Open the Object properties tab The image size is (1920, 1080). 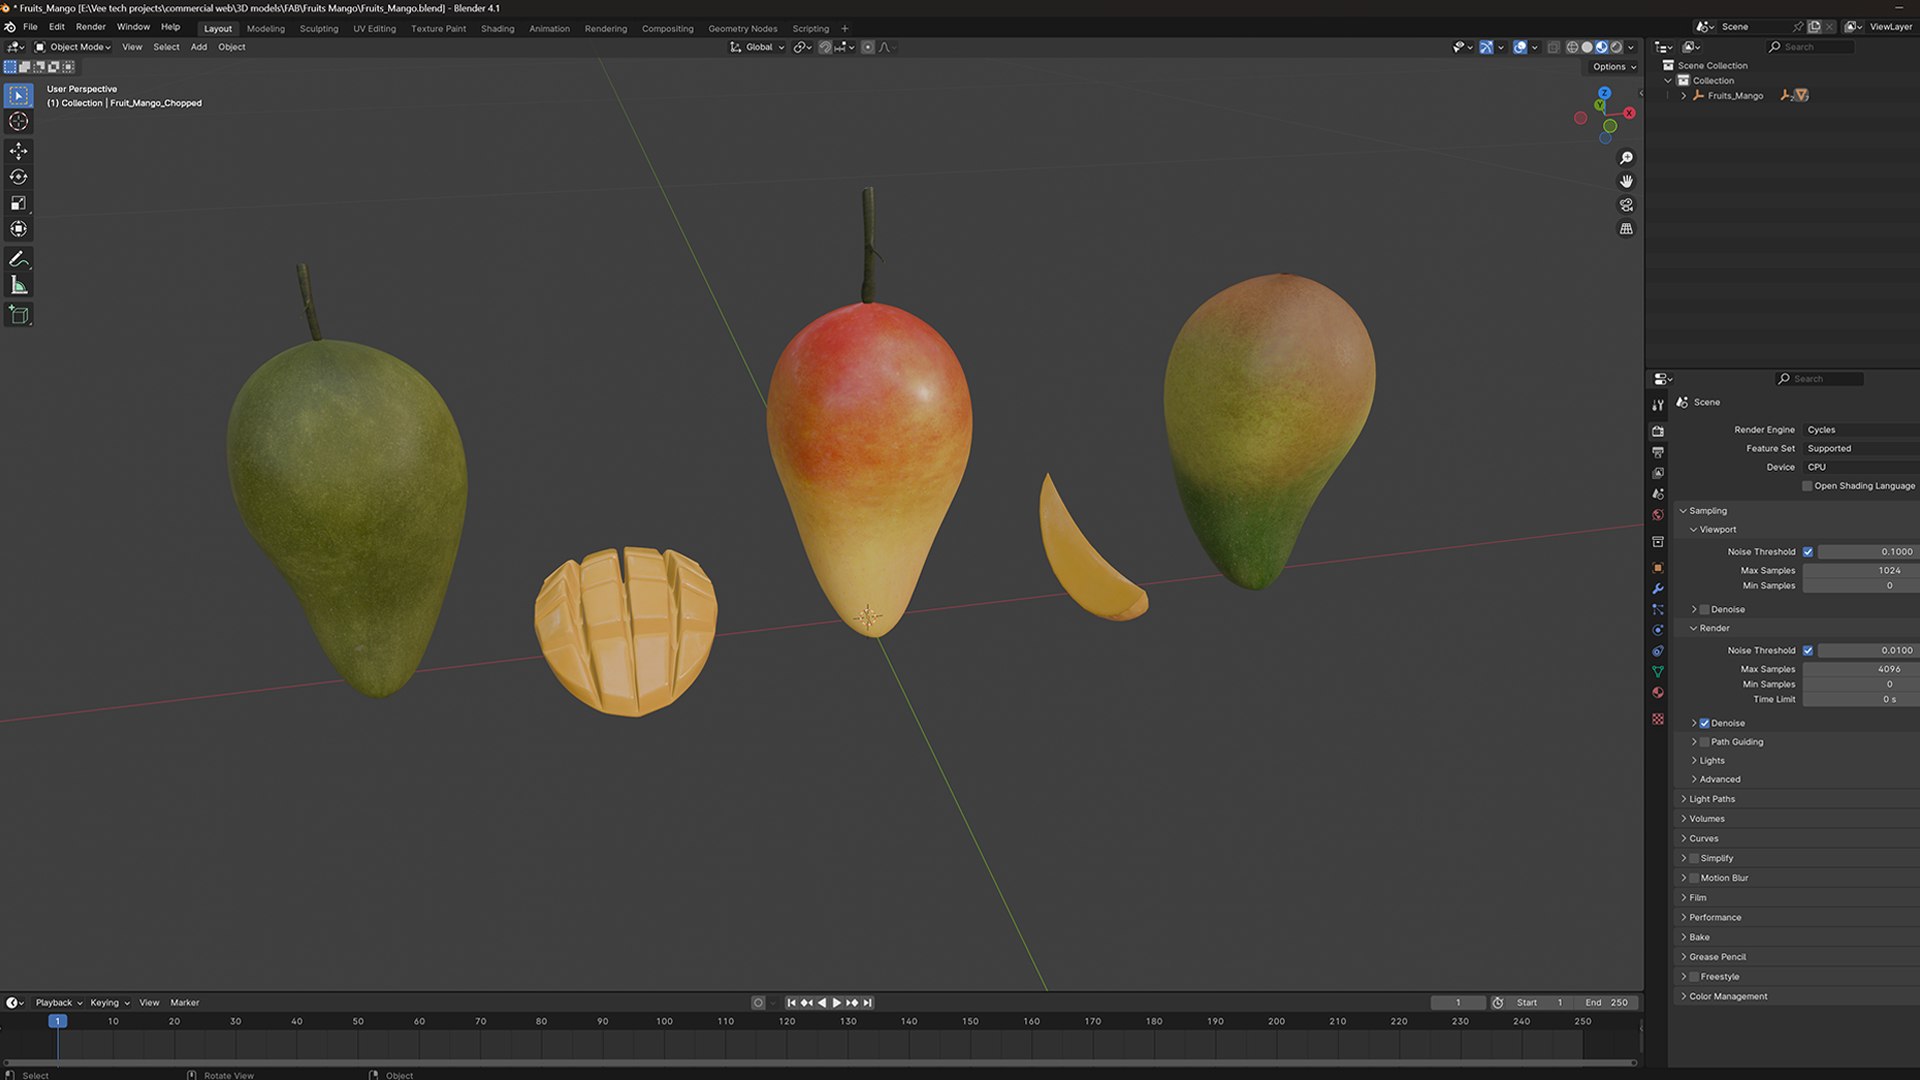point(1658,567)
